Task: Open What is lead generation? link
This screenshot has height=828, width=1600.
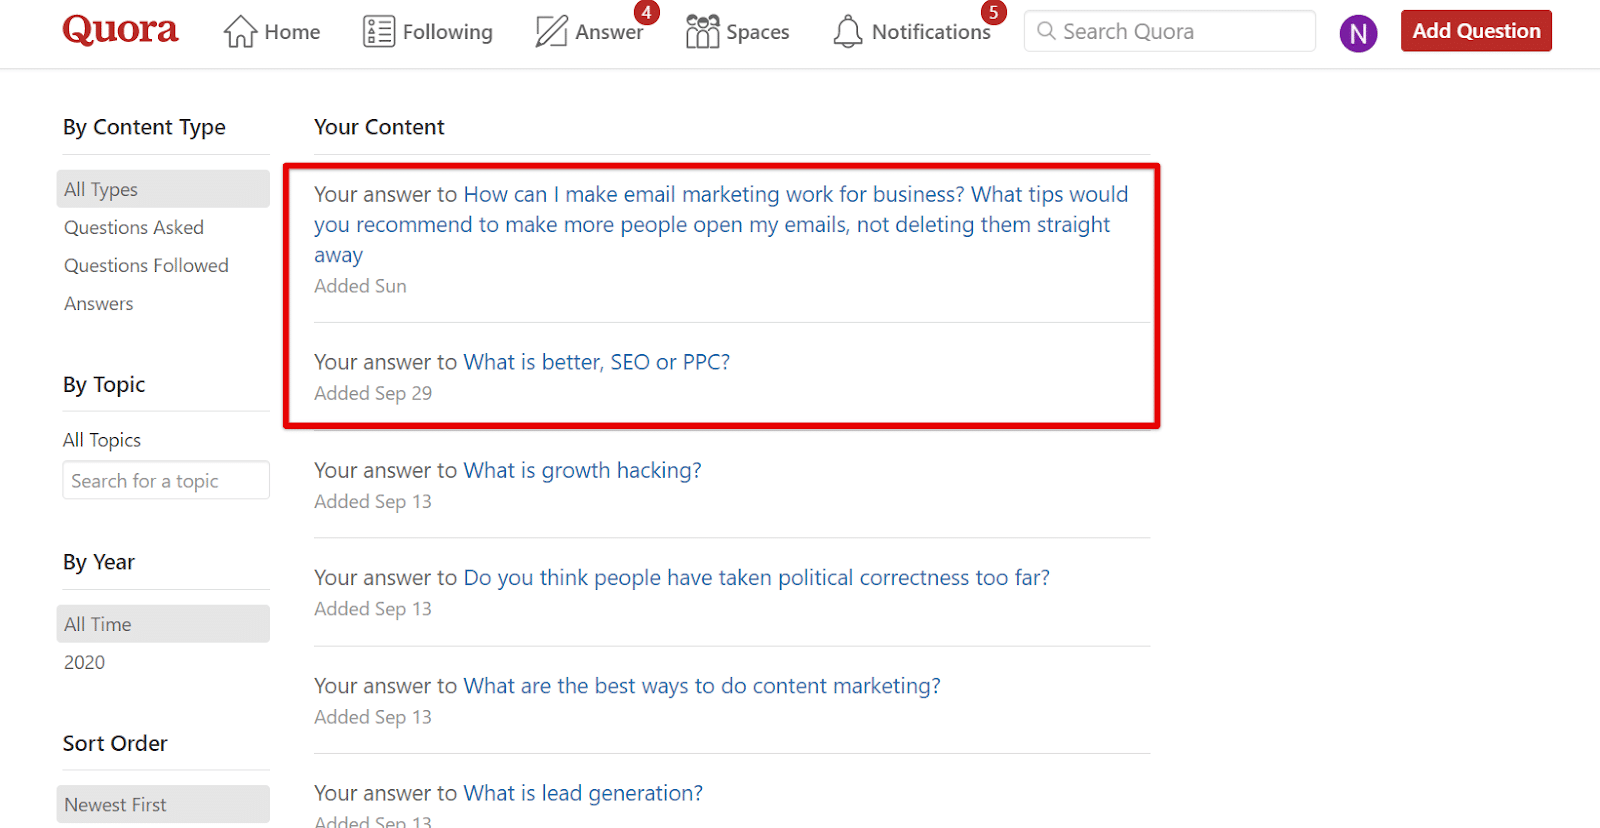Action: click(583, 793)
